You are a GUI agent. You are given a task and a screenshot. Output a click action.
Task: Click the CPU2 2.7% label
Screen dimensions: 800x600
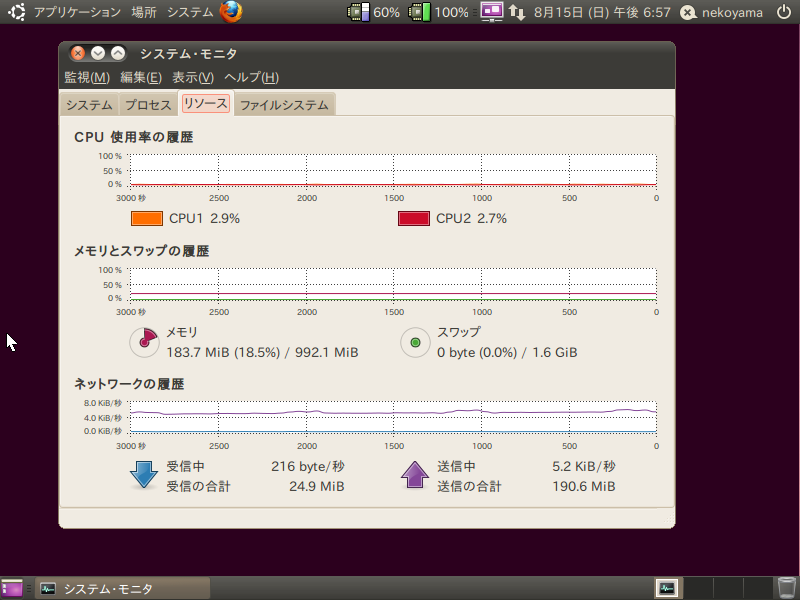coord(471,218)
